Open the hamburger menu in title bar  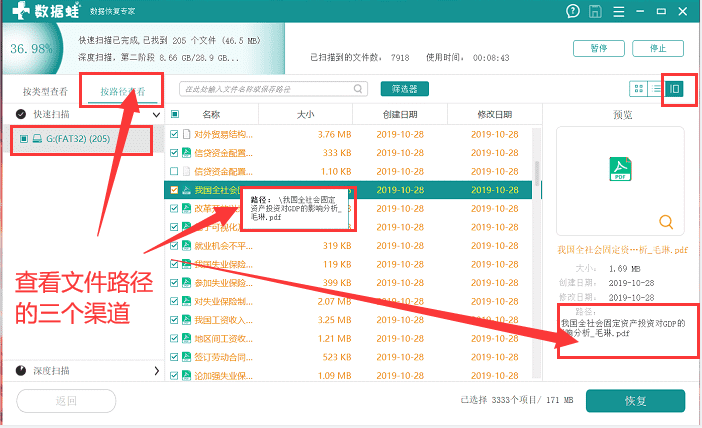coord(619,12)
